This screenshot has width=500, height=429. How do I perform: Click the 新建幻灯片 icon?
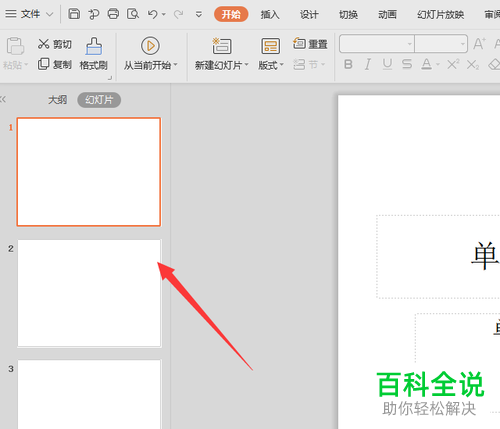pos(222,46)
